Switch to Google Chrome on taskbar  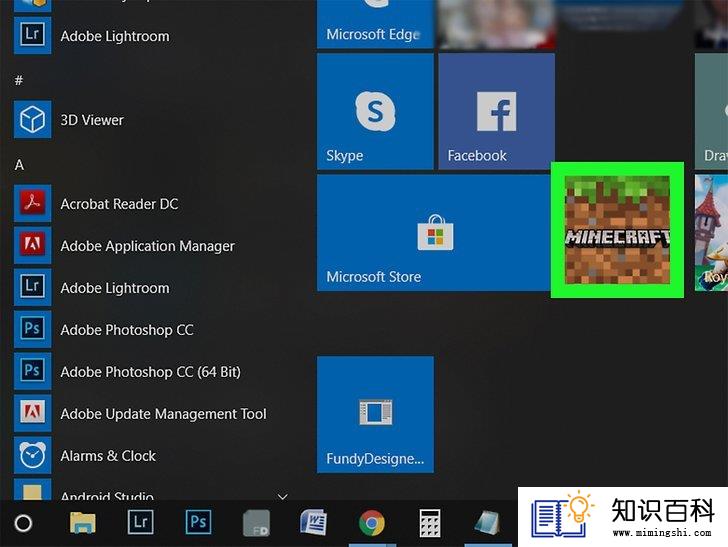372,523
